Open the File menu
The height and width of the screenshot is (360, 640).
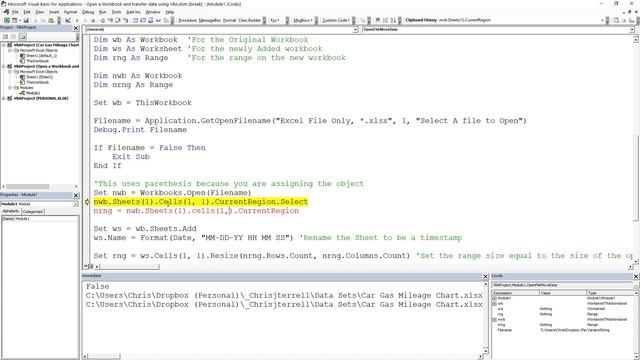pos(15,12)
